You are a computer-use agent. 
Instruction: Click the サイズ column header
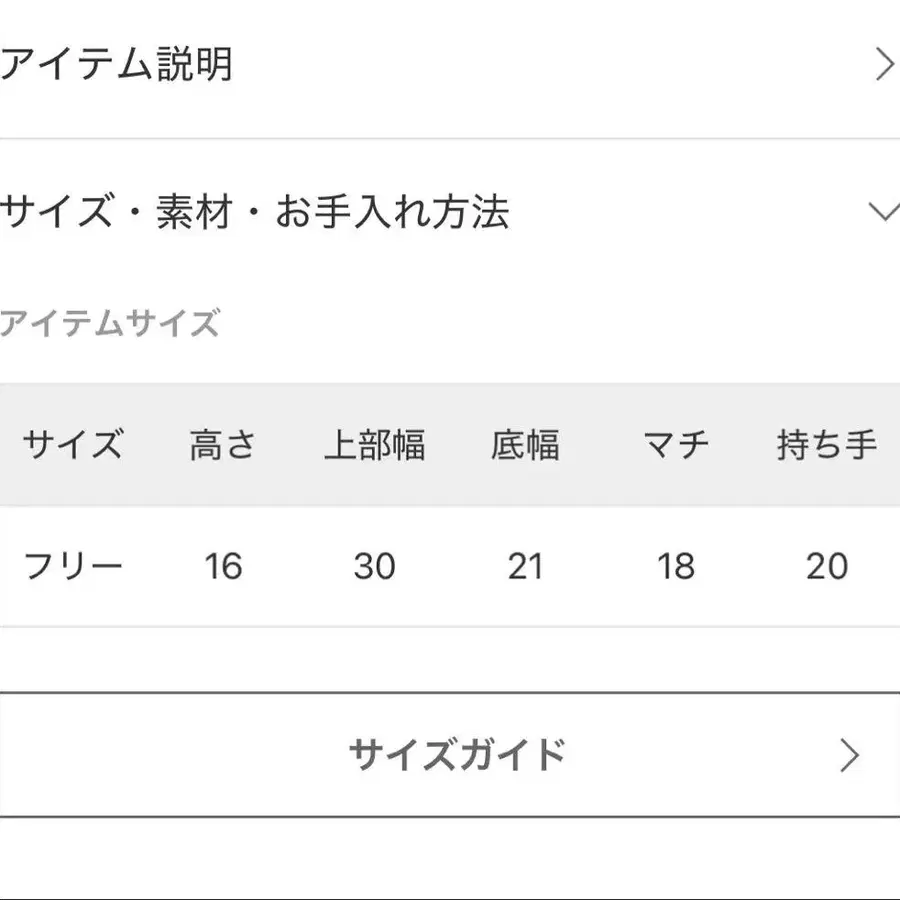coord(73,444)
